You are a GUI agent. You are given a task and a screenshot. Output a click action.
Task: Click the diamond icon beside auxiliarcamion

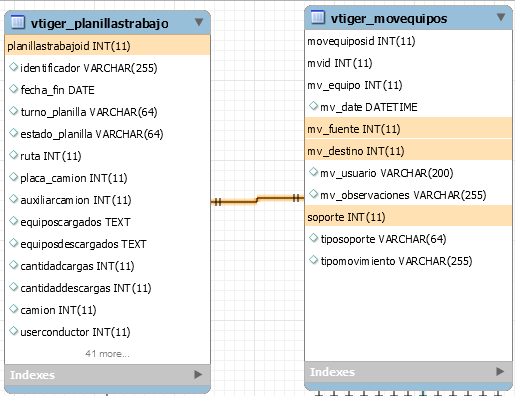pyautogui.click(x=13, y=199)
